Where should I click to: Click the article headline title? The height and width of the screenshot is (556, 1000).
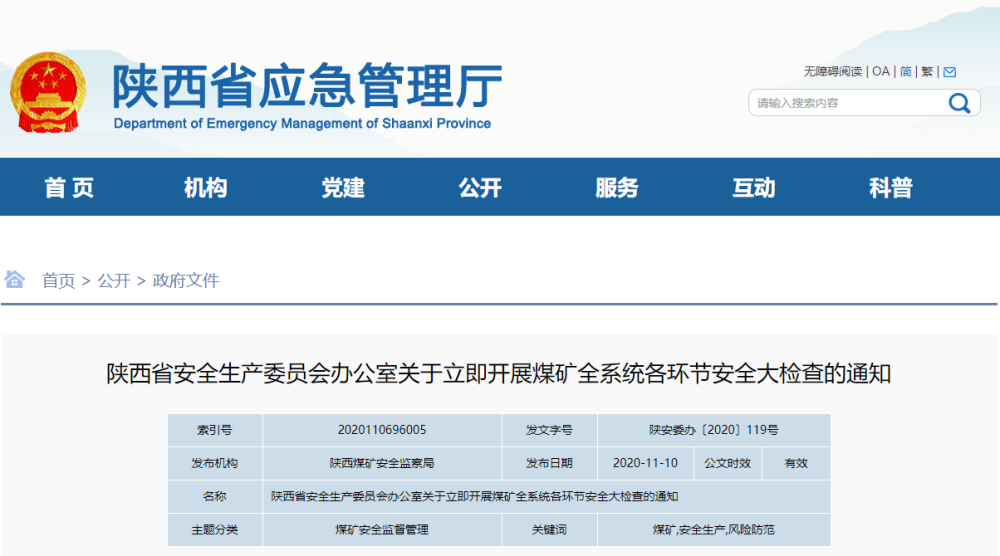click(498, 374)
